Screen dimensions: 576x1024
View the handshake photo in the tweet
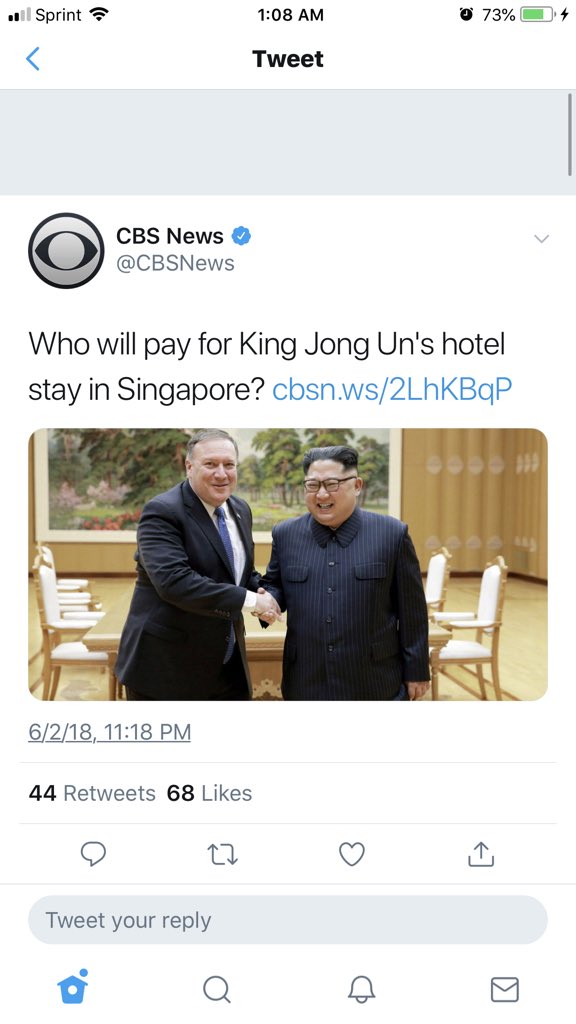coord(288,564)
